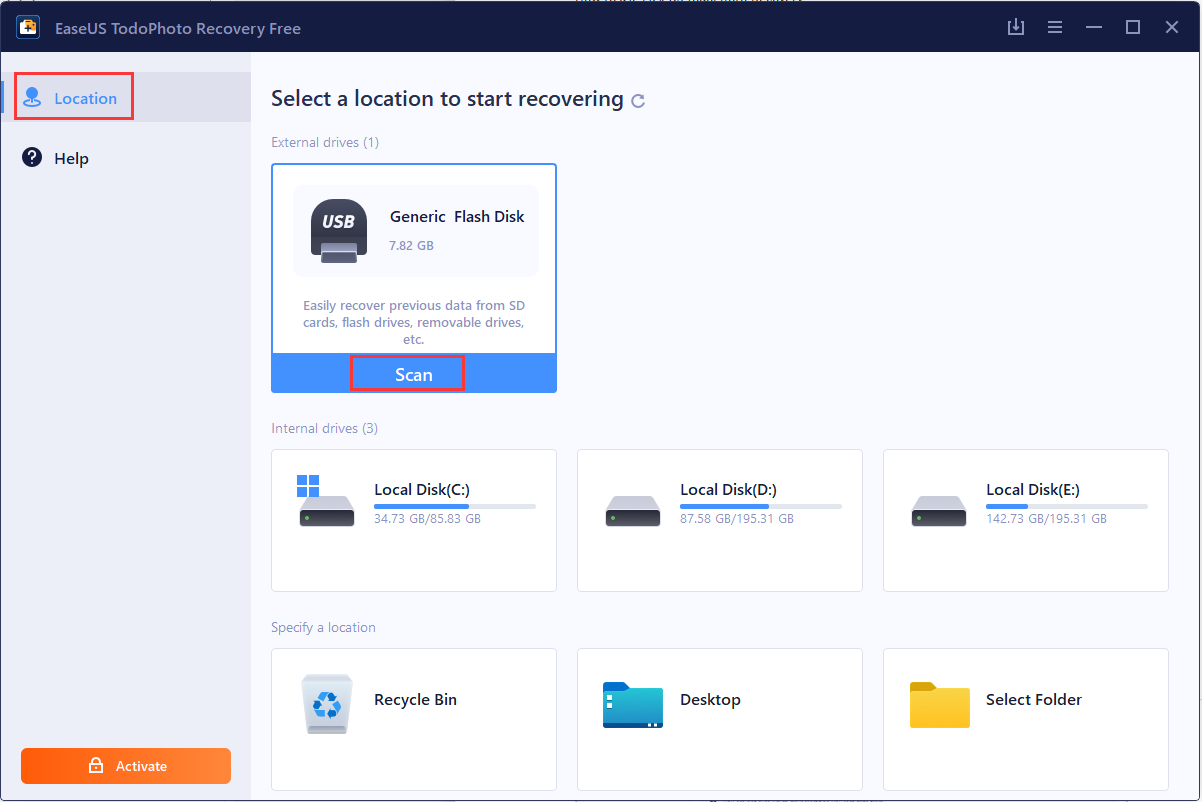Click Local Disk(D:) usage bar
This screenshot has width=1202, height=802.
tap(761, 506)
